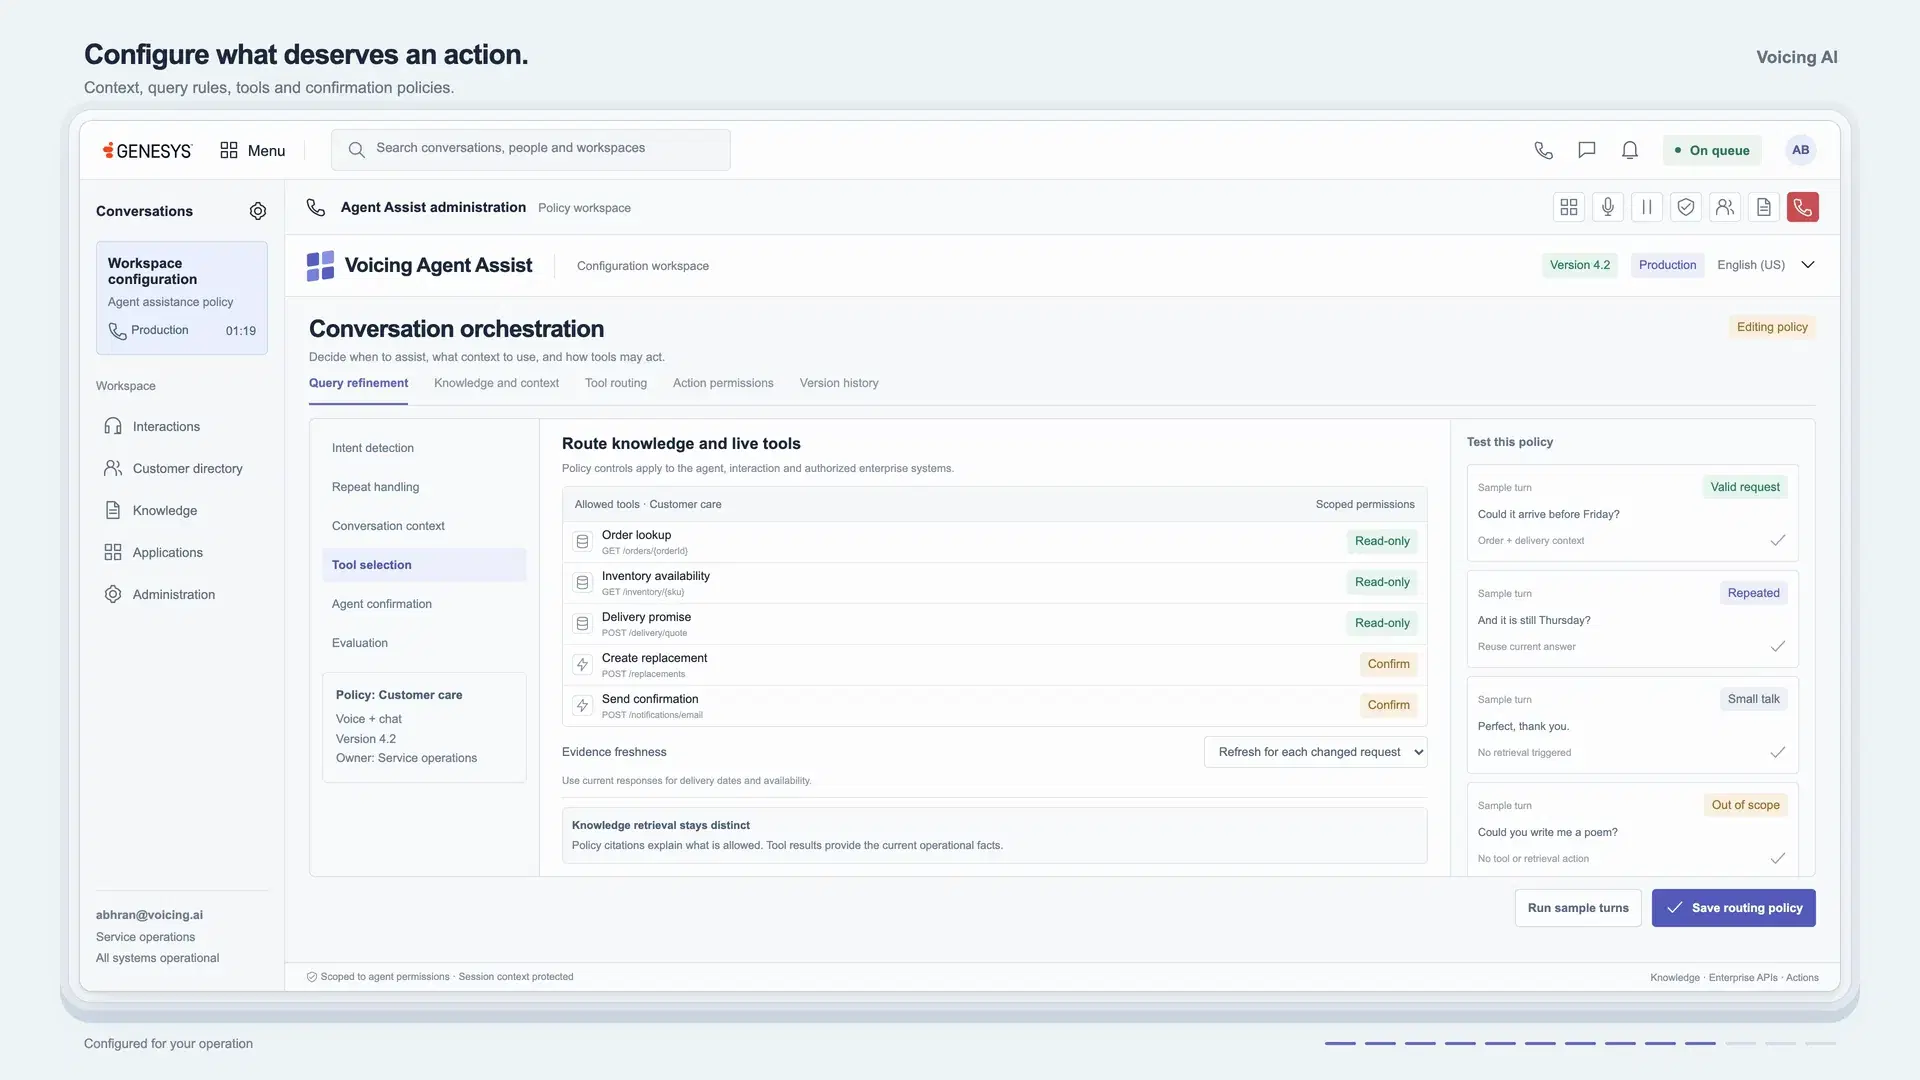Switch to Version history tab
This screenshot has height=1080, width=1920.
839,383
